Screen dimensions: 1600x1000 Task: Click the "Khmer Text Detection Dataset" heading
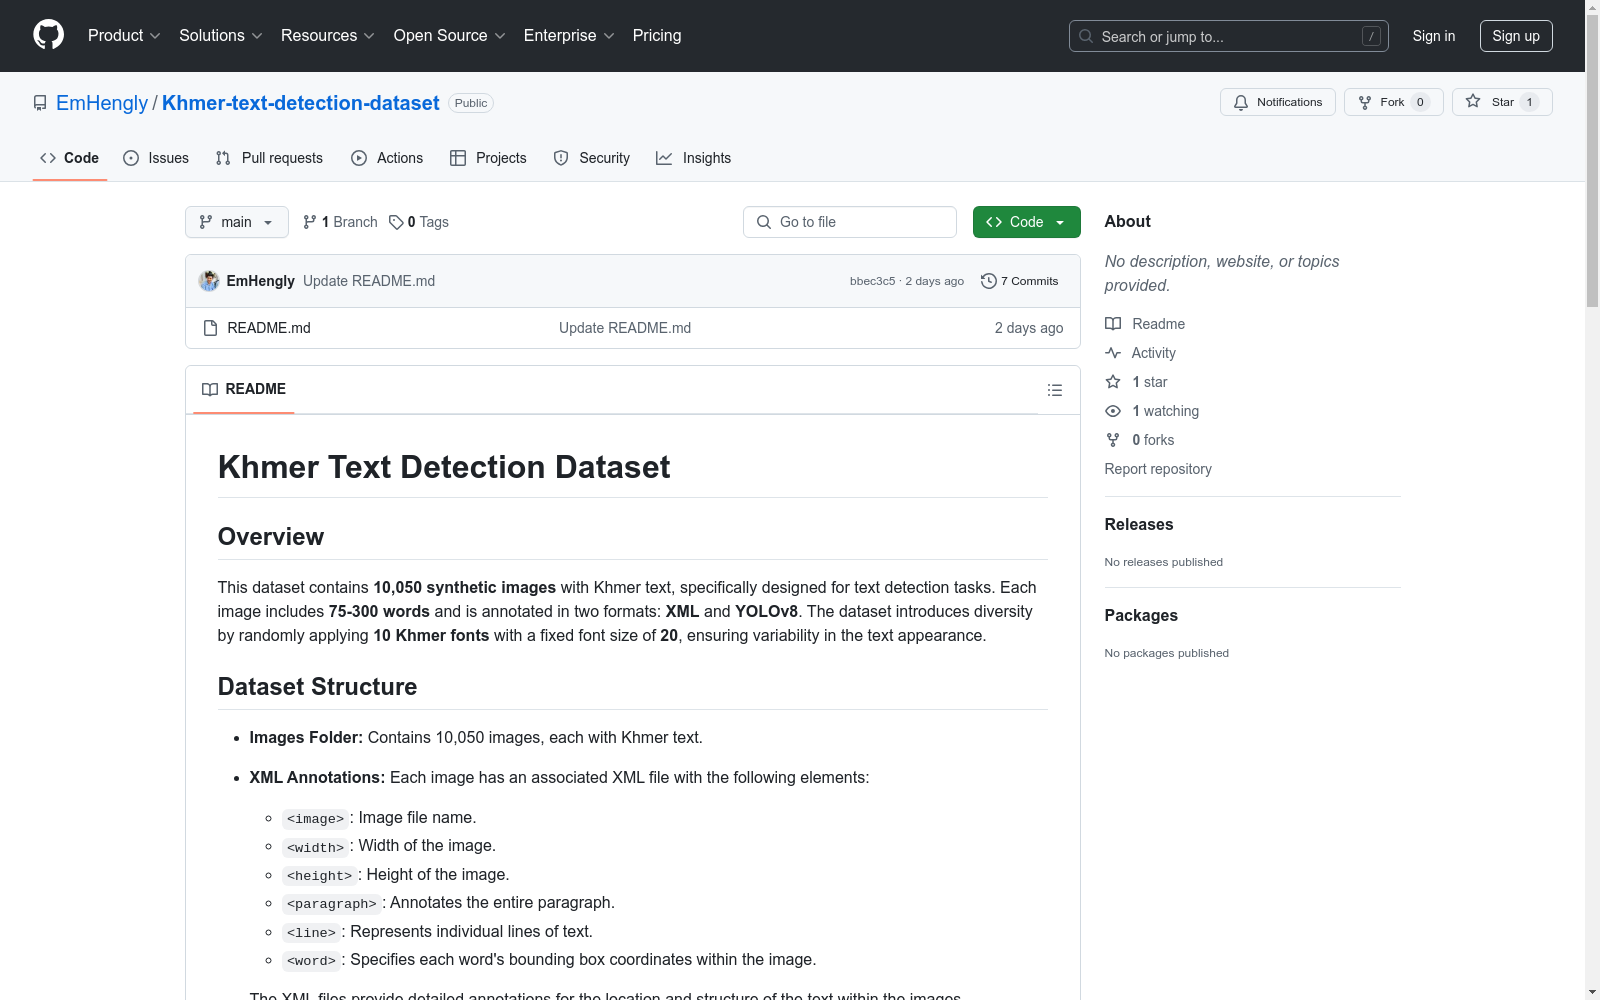(x=444, y=467)
